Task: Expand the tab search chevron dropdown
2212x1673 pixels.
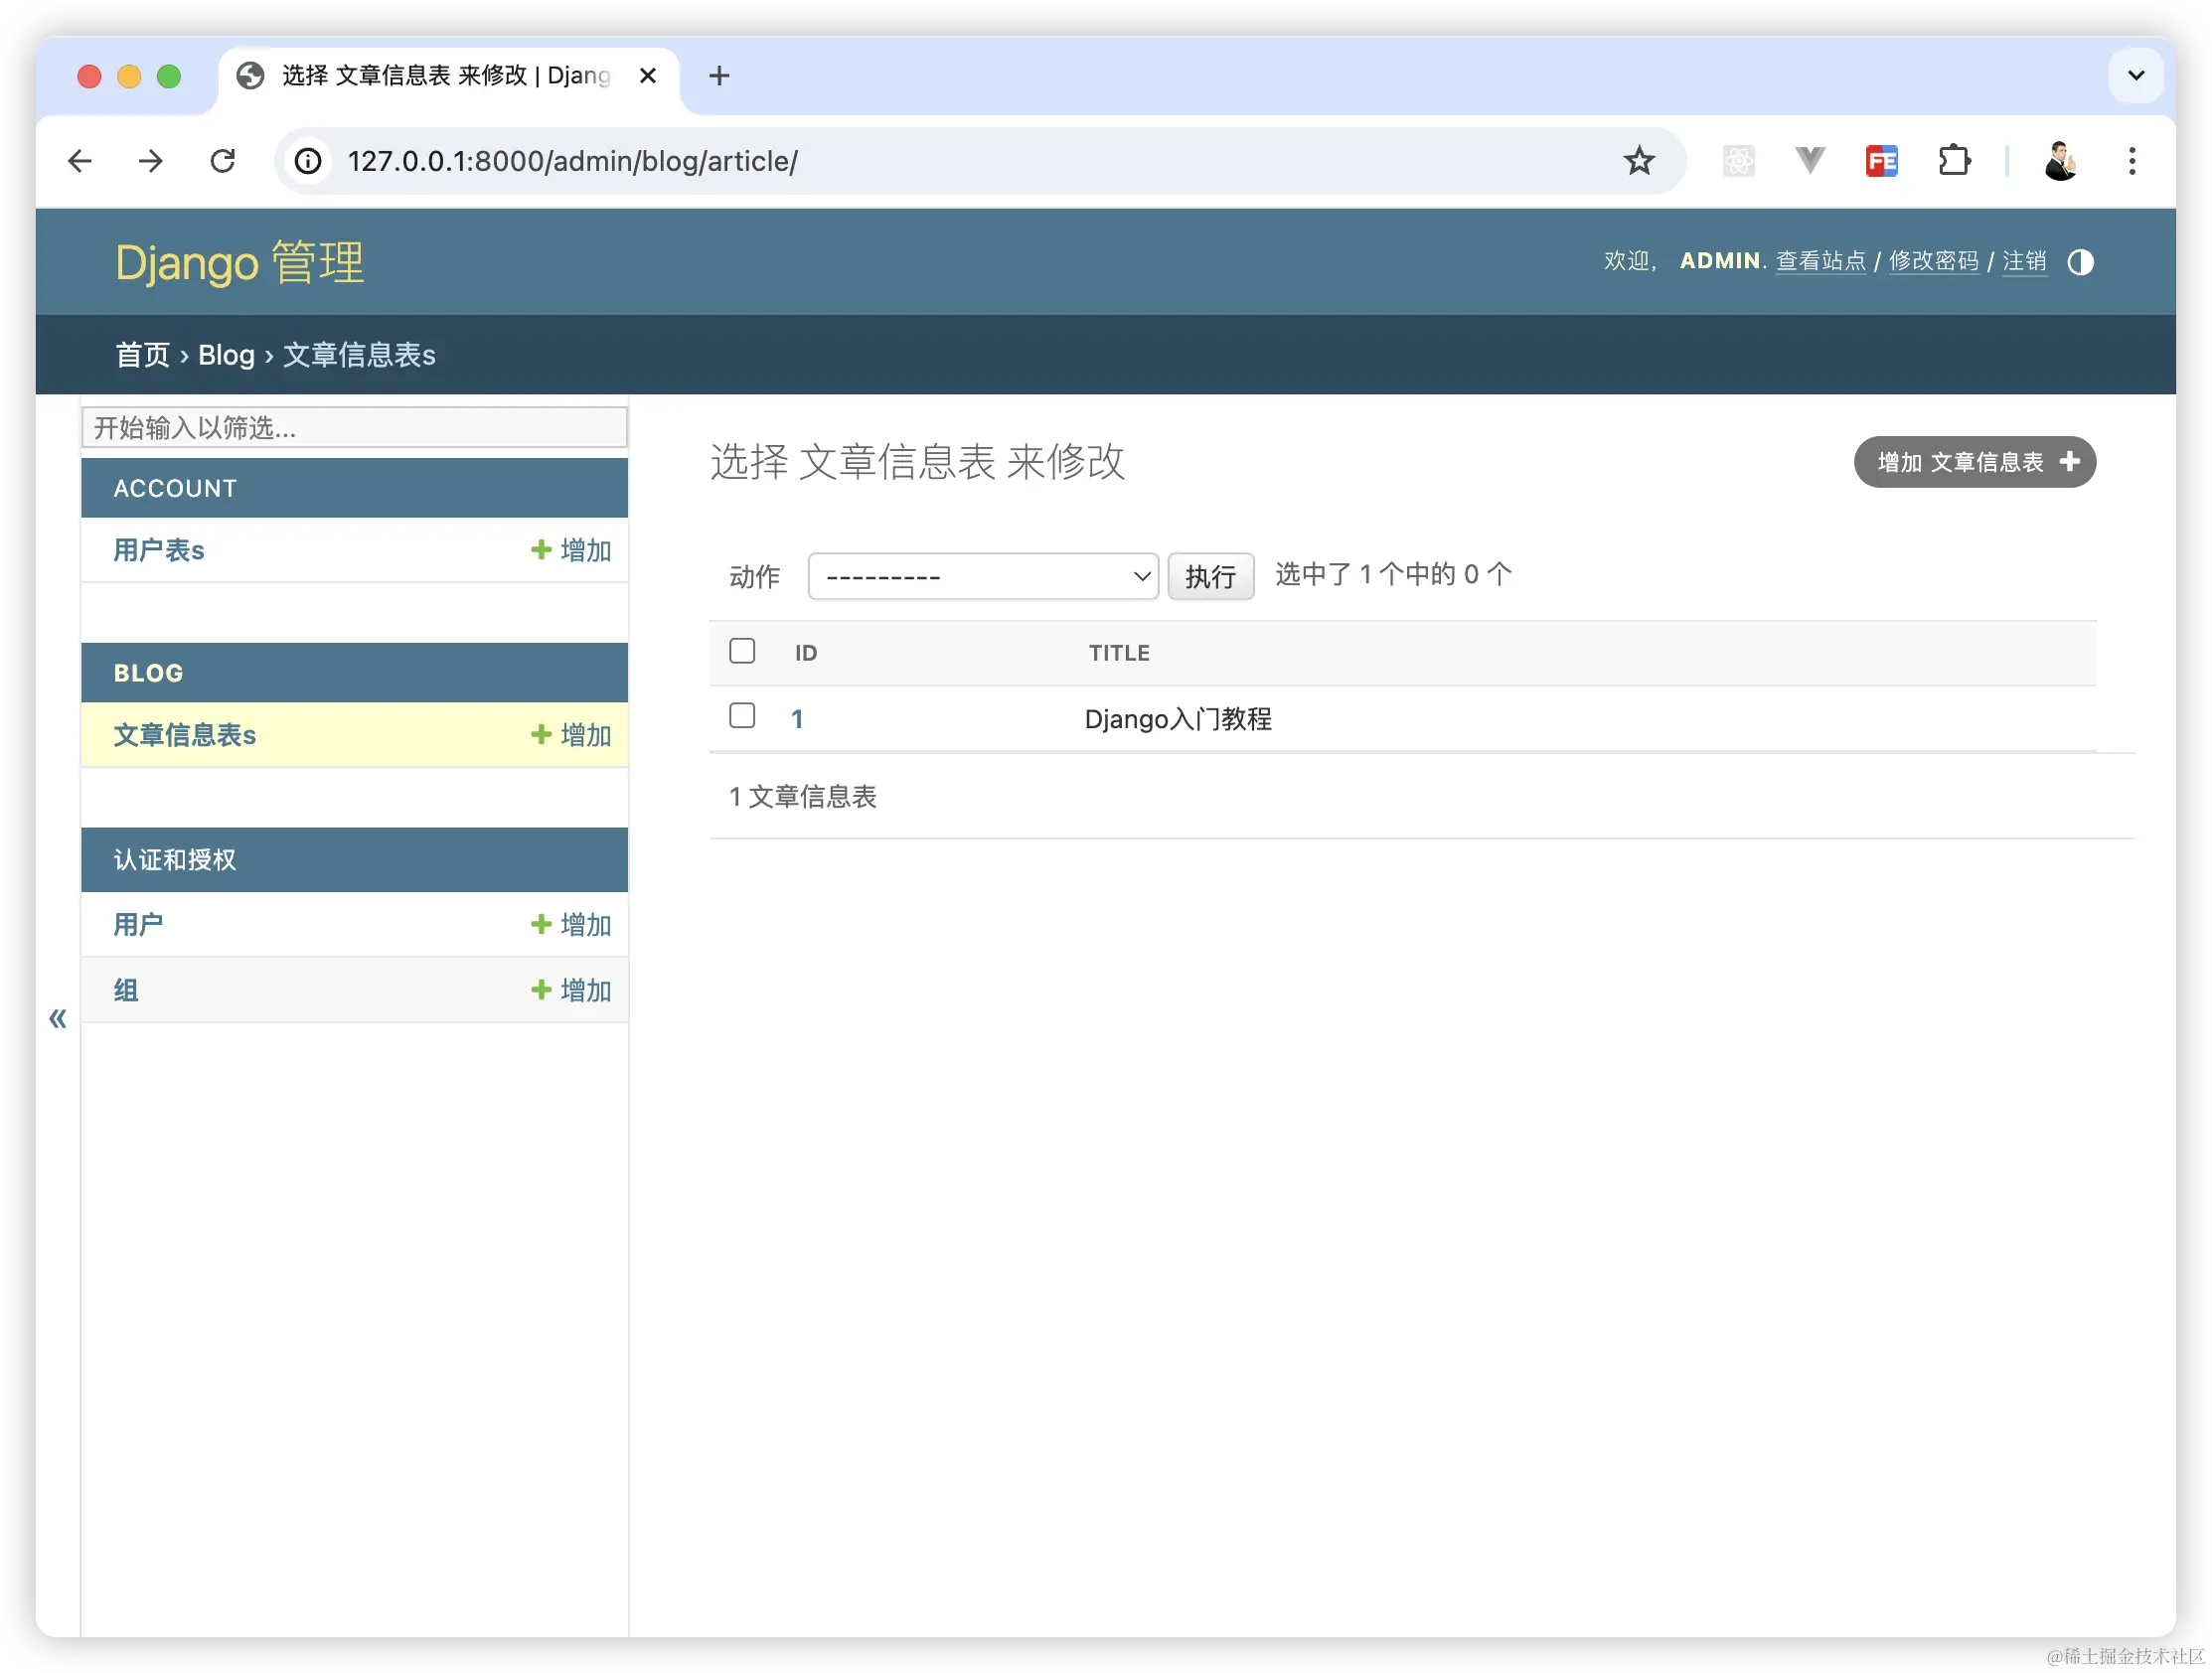Action: click(2135, 75)
